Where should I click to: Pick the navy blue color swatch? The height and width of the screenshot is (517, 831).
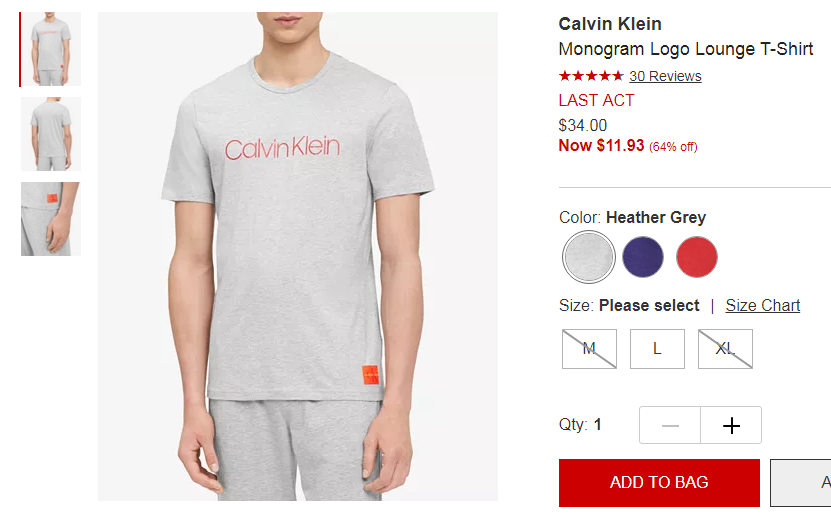(x=643, y=257)
